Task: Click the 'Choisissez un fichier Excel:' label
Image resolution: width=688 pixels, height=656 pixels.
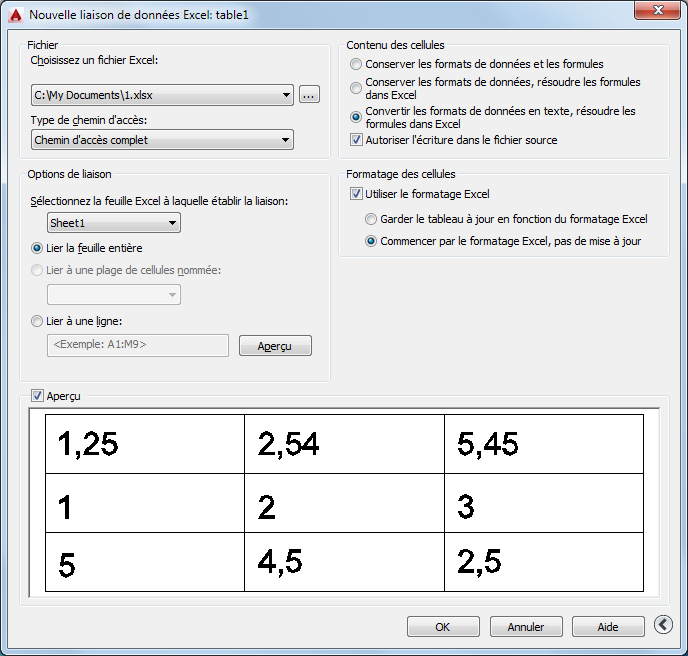Action: pos(94,61)
